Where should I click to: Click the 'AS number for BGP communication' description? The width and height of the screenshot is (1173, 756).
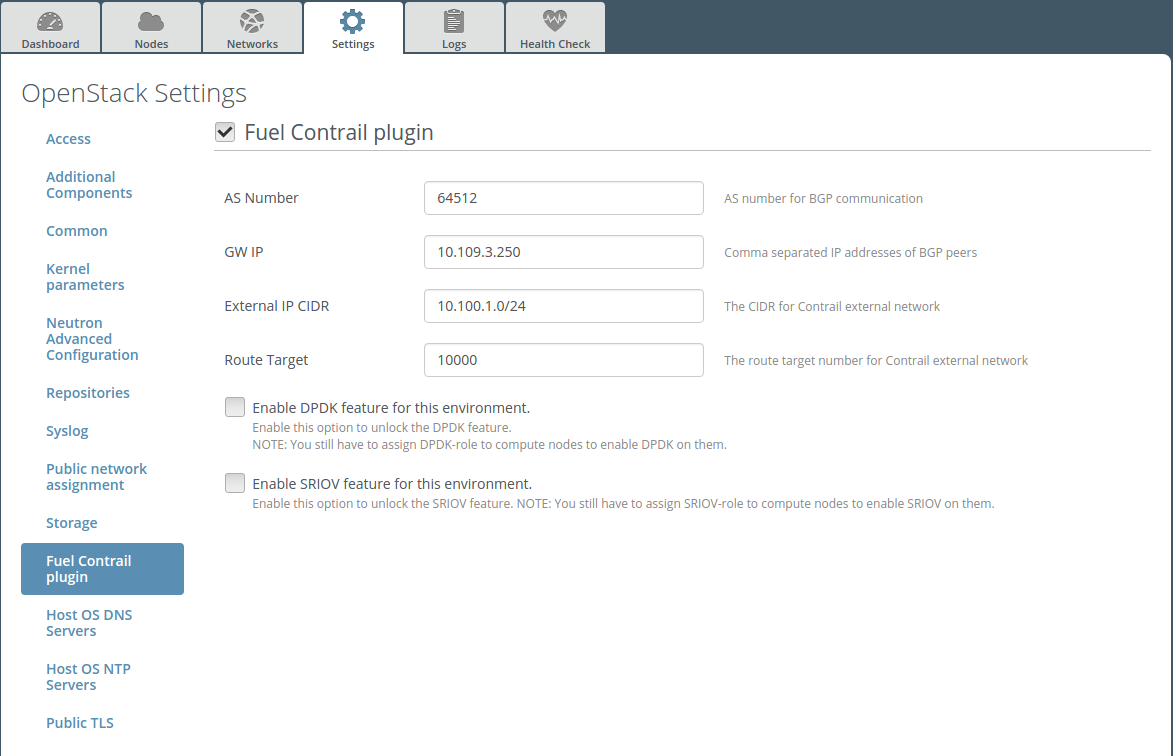pos(823,199)
